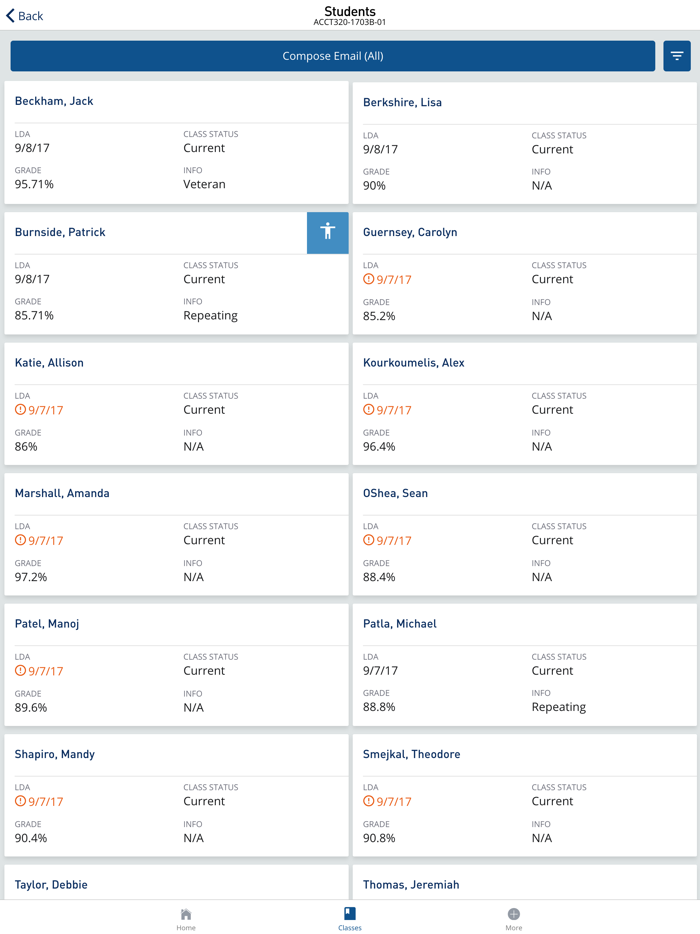This screenshot has height=934, width=700.
Task: Select the Classes tab
Action: coord(350,919)
